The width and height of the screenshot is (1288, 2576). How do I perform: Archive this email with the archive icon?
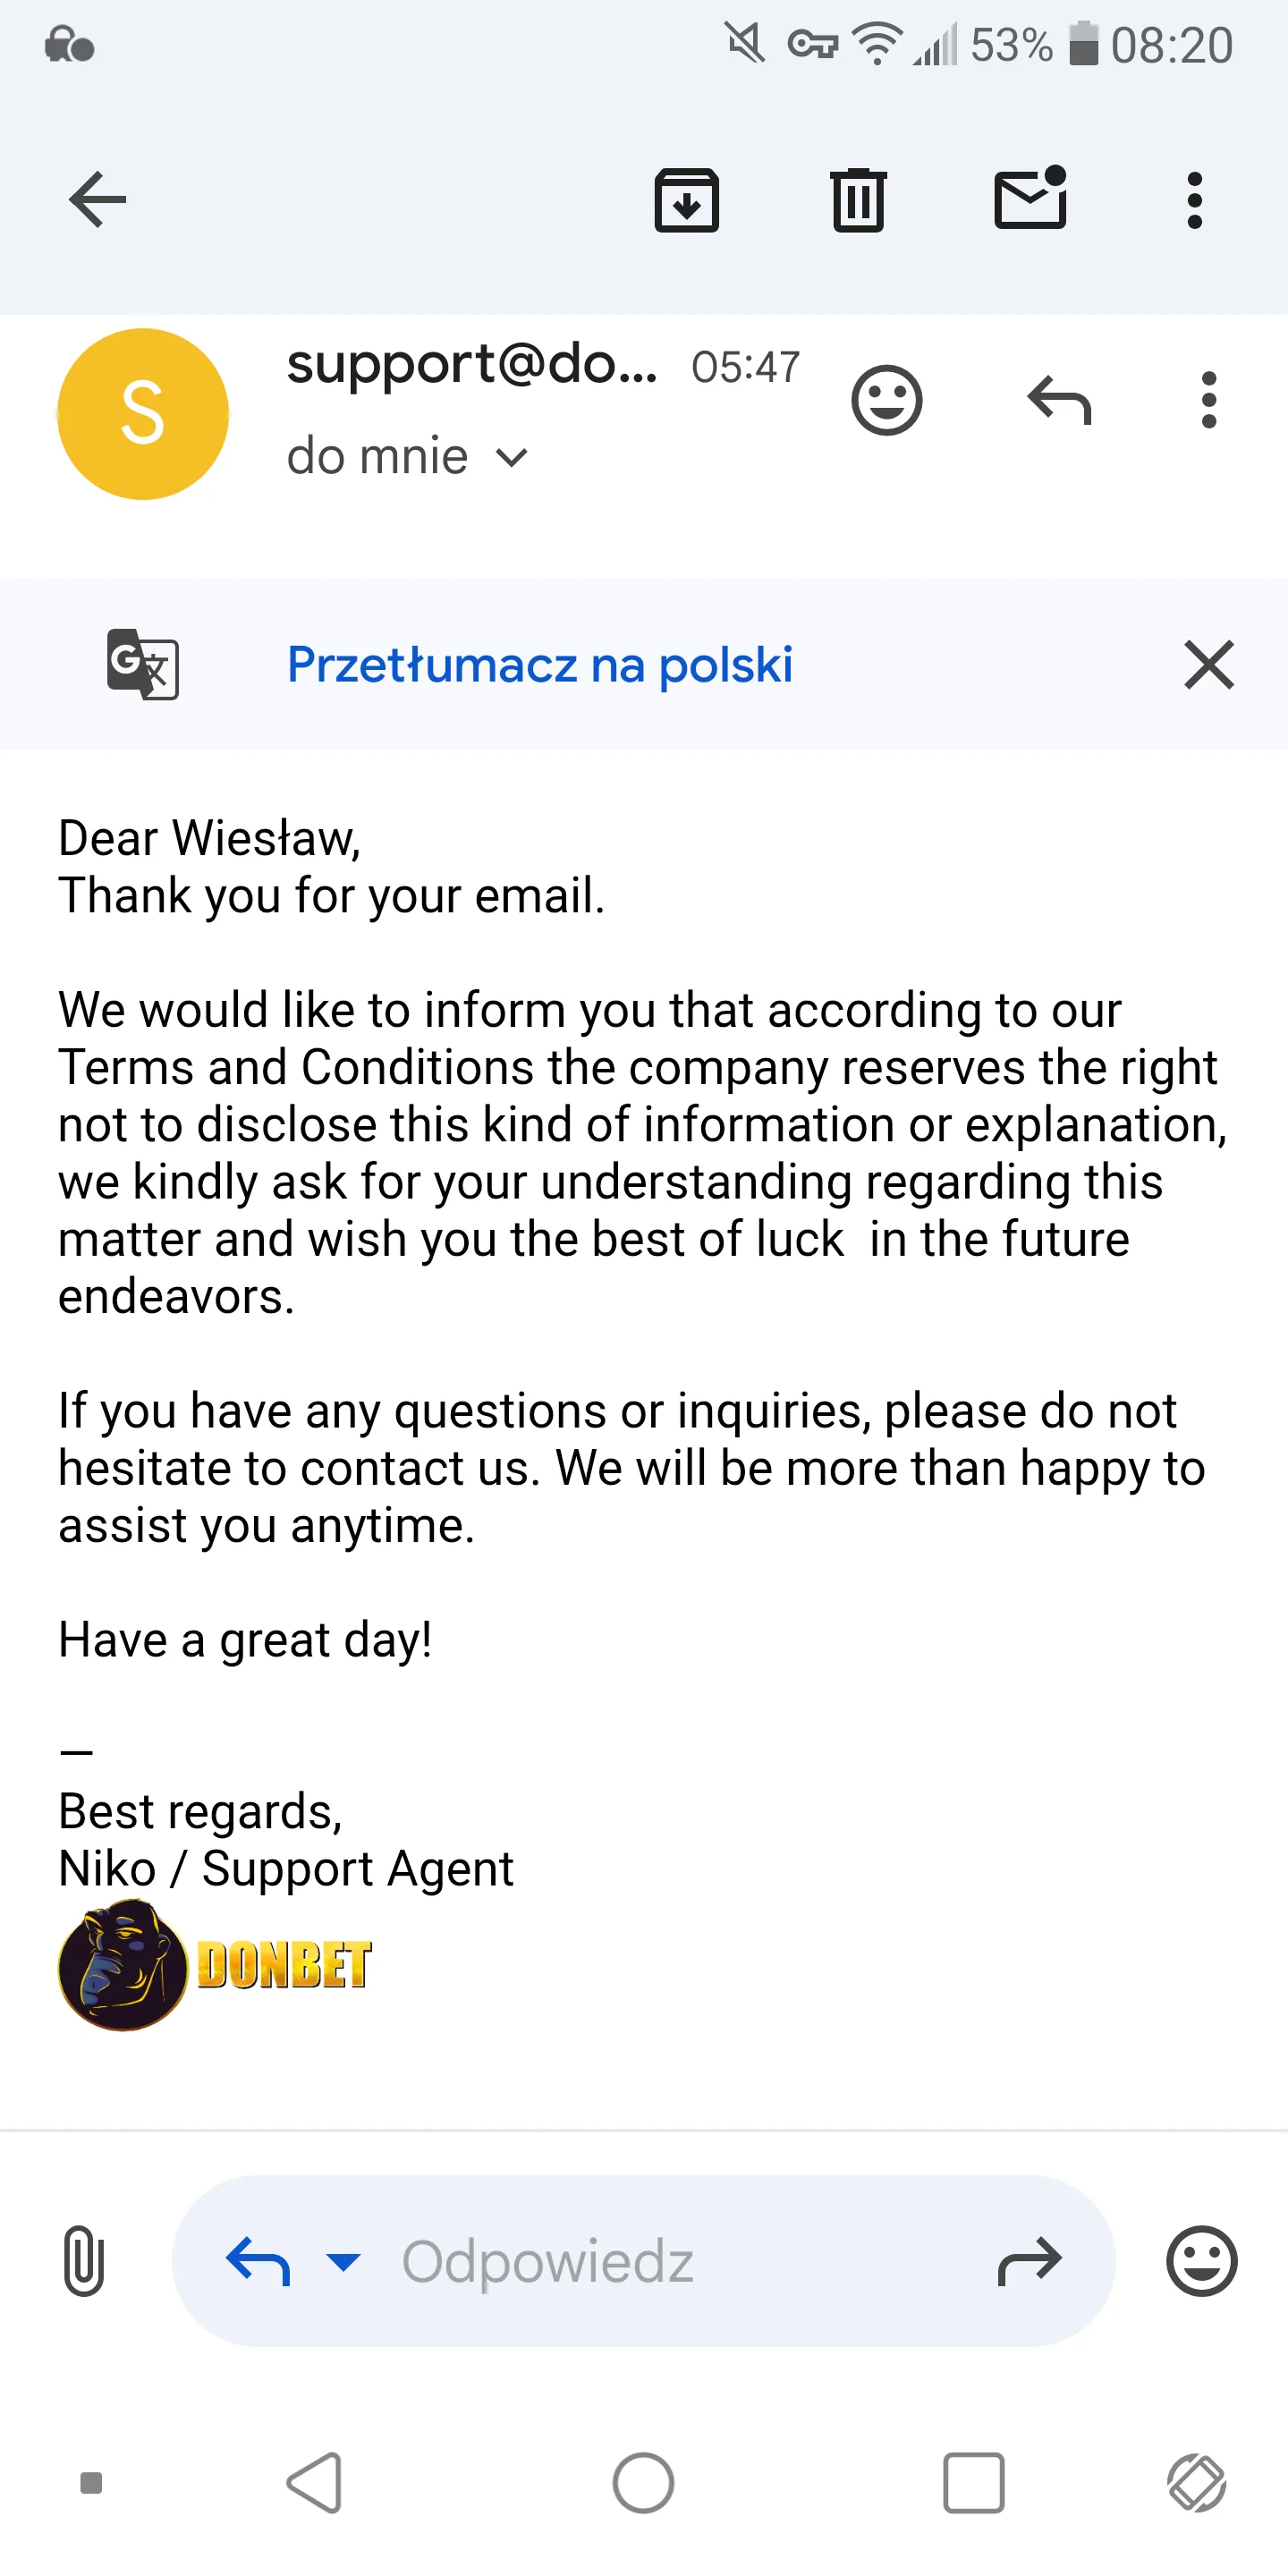686,200
